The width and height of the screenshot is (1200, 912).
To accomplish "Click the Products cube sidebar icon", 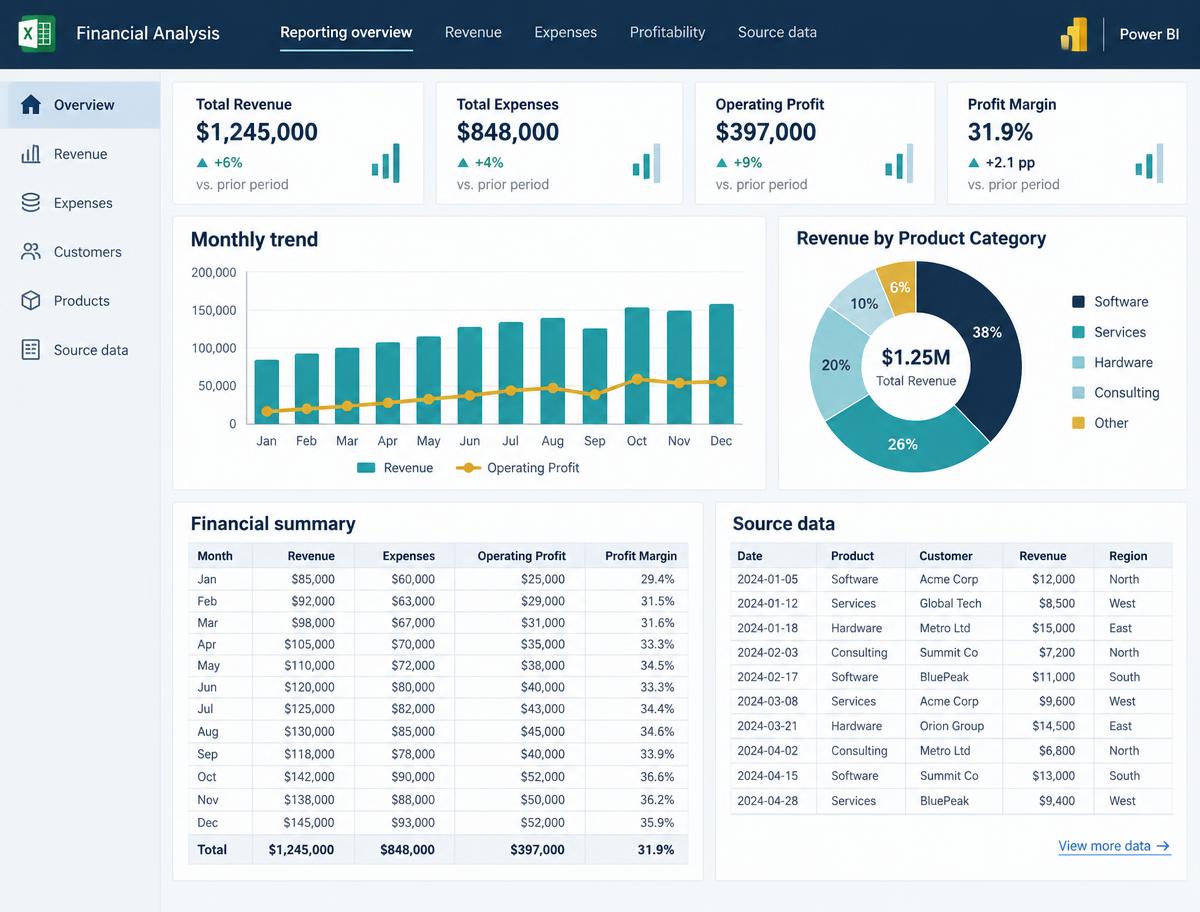I will 31,301.
